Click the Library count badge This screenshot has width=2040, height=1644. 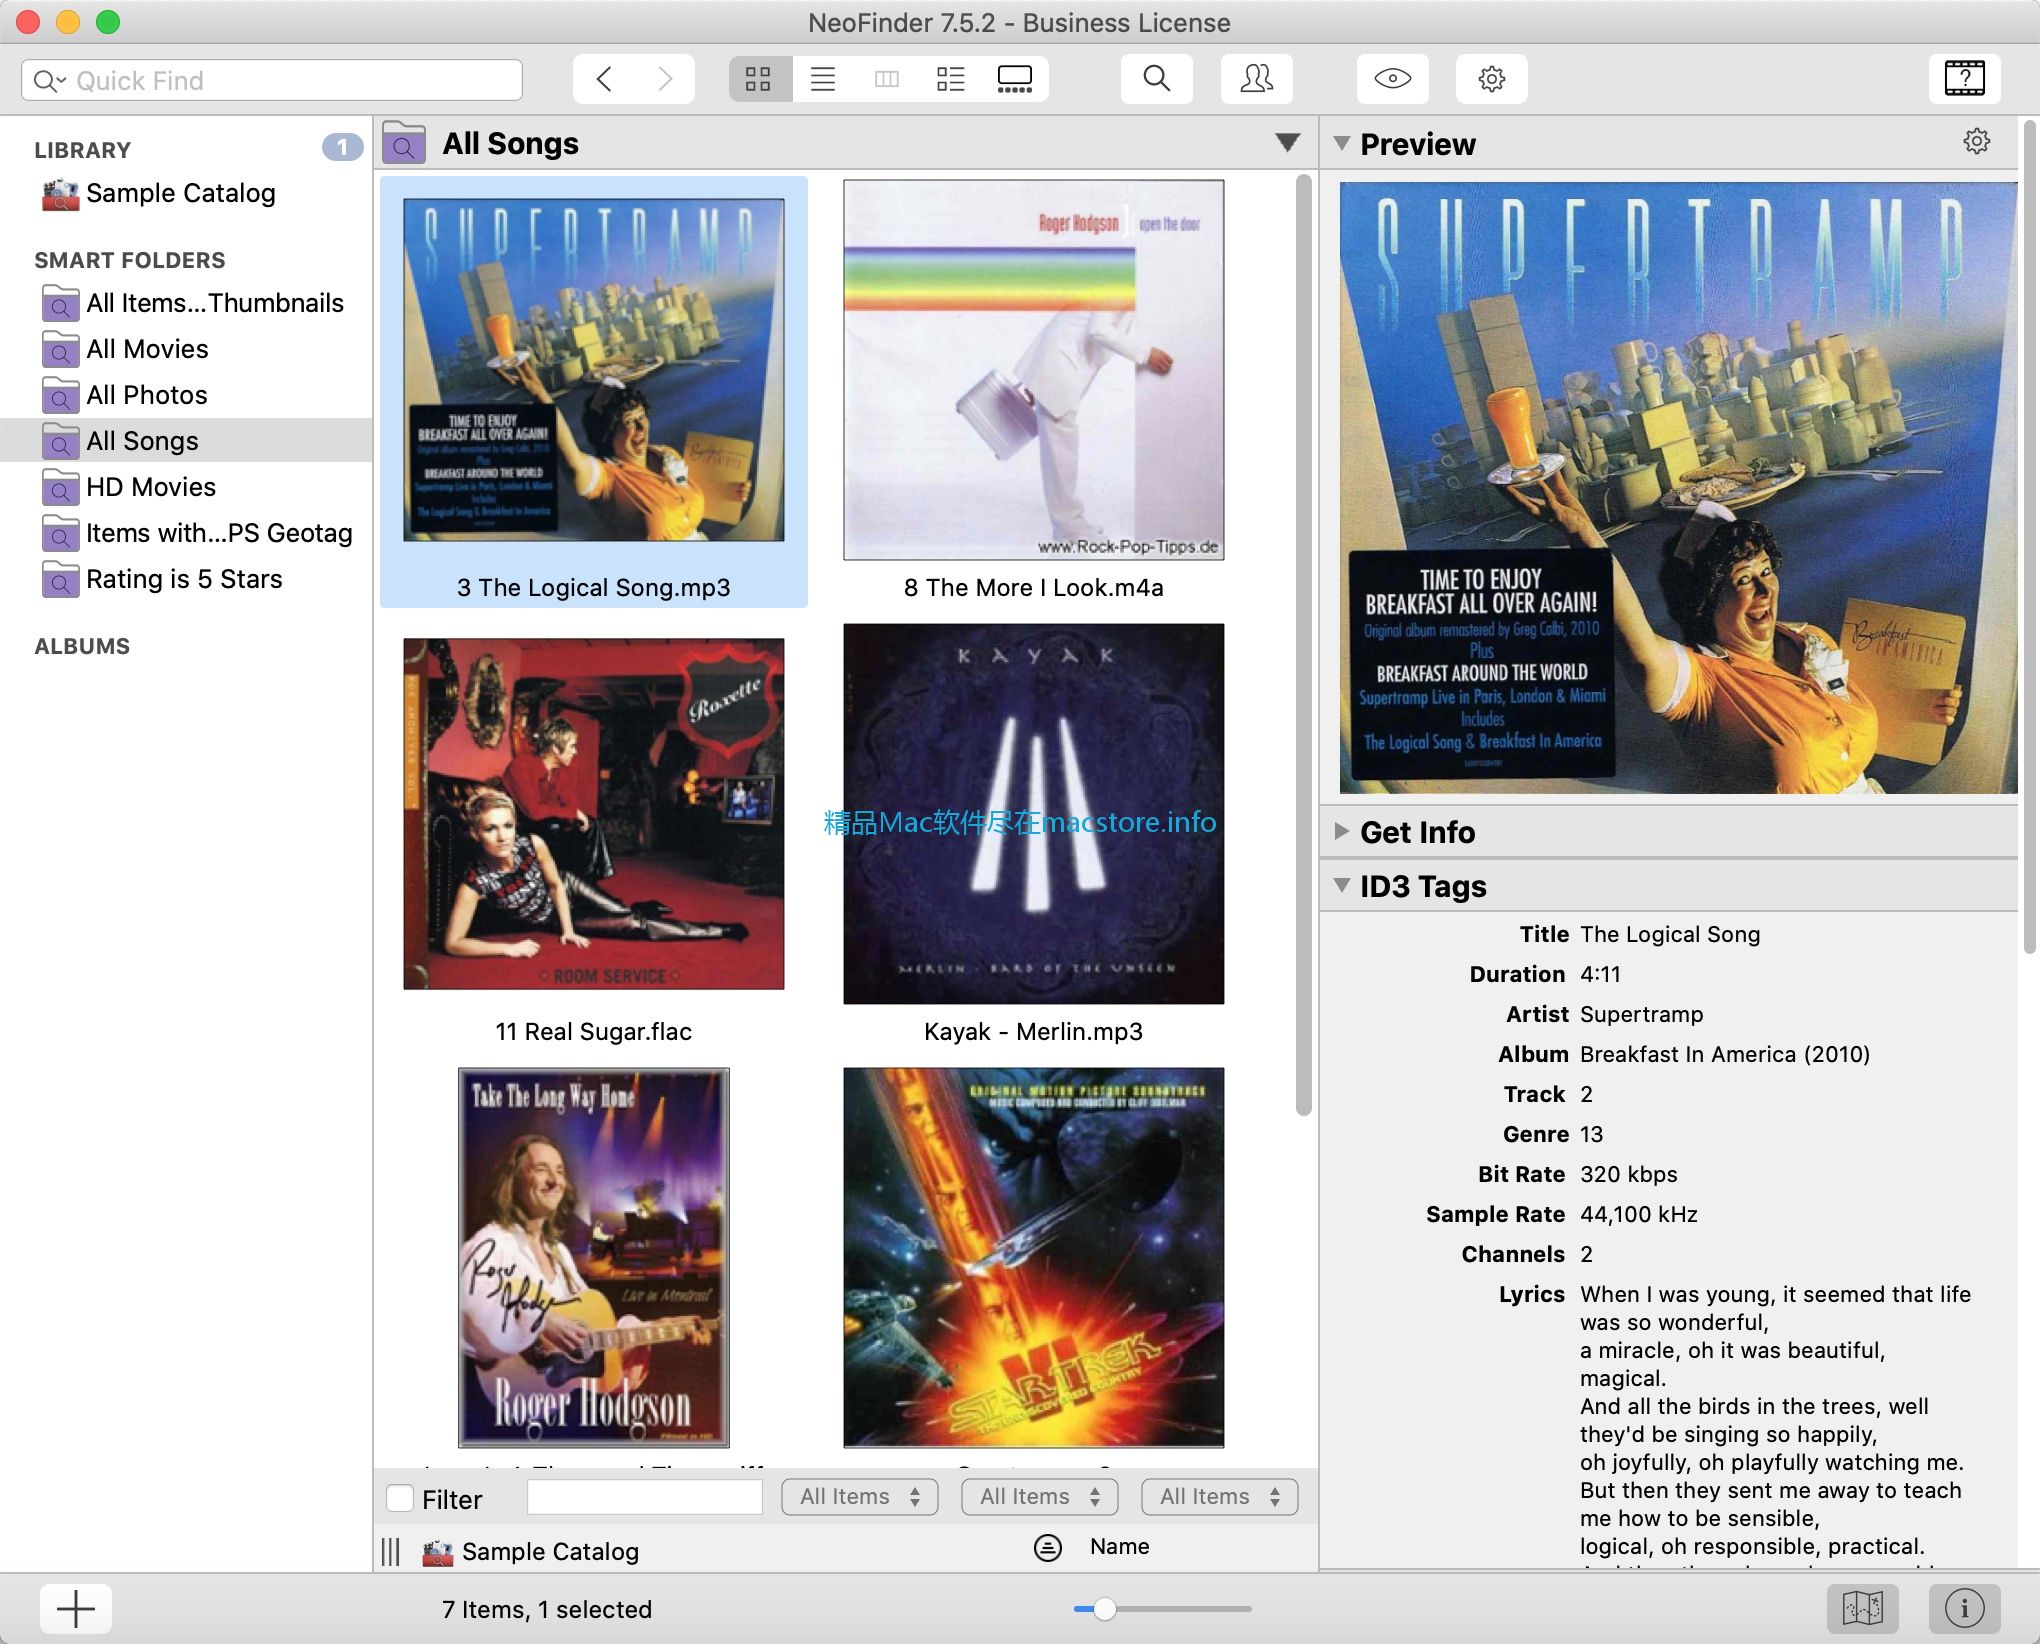pos(342,148)
